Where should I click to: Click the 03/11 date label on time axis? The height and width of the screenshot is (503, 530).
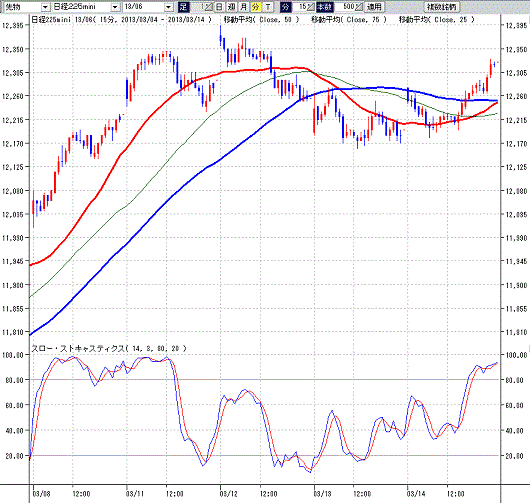click(135, 494)
